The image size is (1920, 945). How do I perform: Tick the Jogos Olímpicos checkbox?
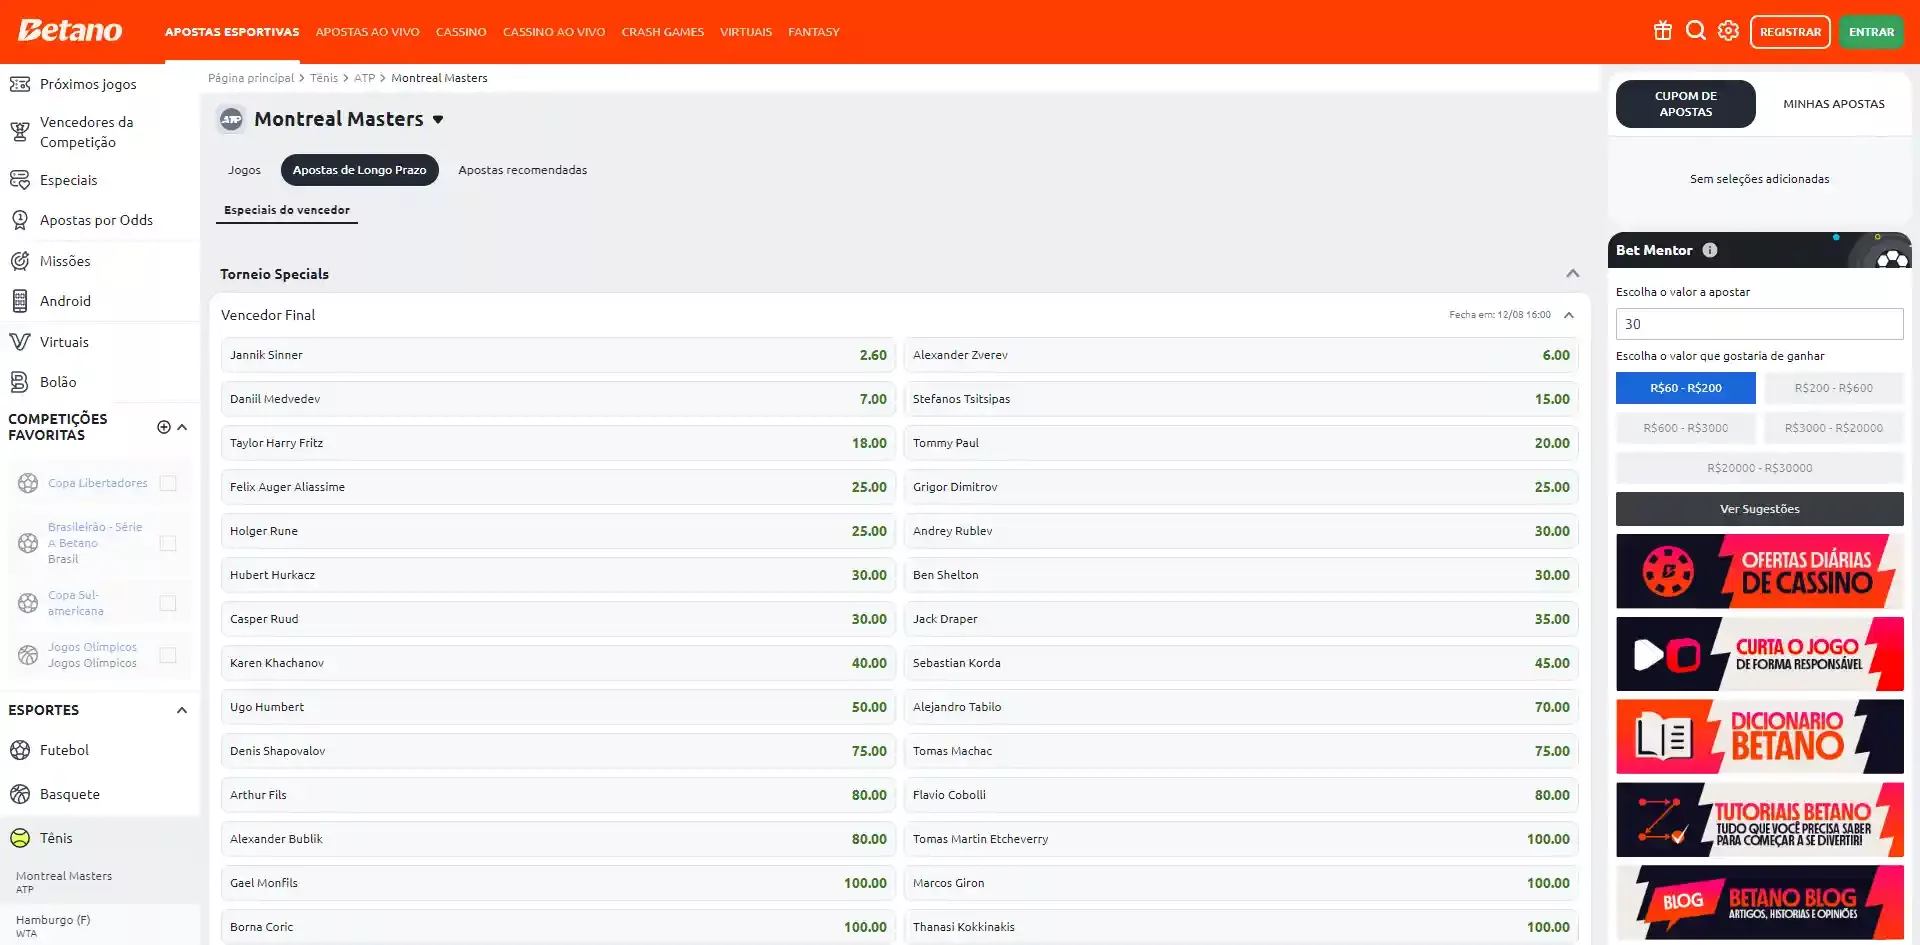[168, 655]
